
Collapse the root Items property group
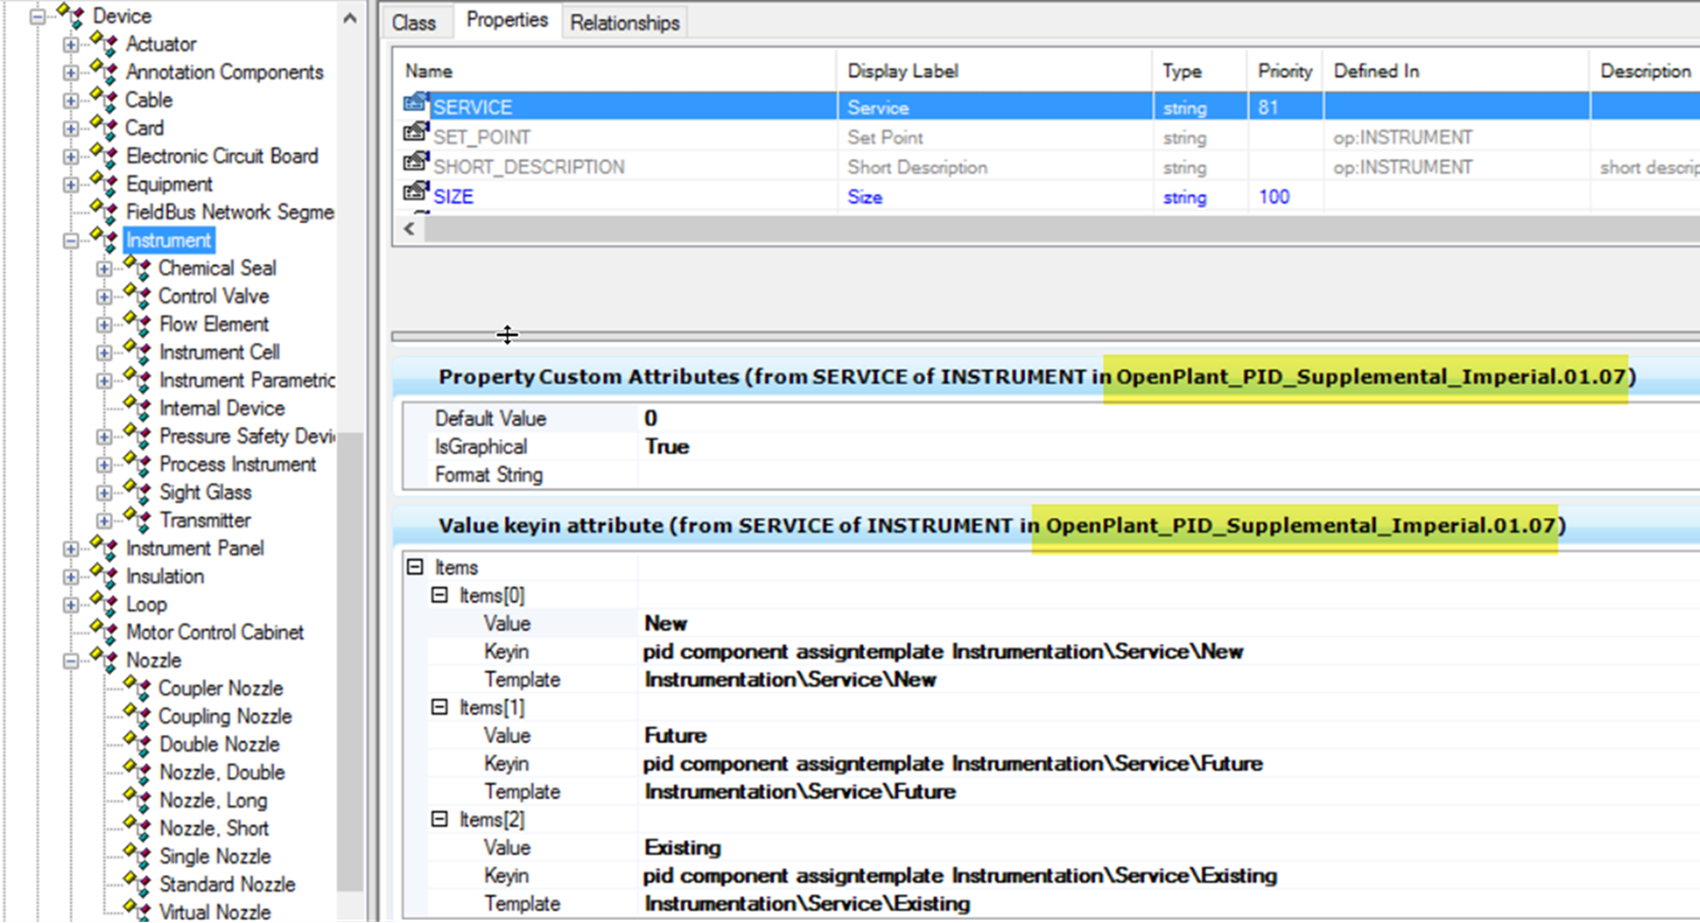(x=415, y=567)
